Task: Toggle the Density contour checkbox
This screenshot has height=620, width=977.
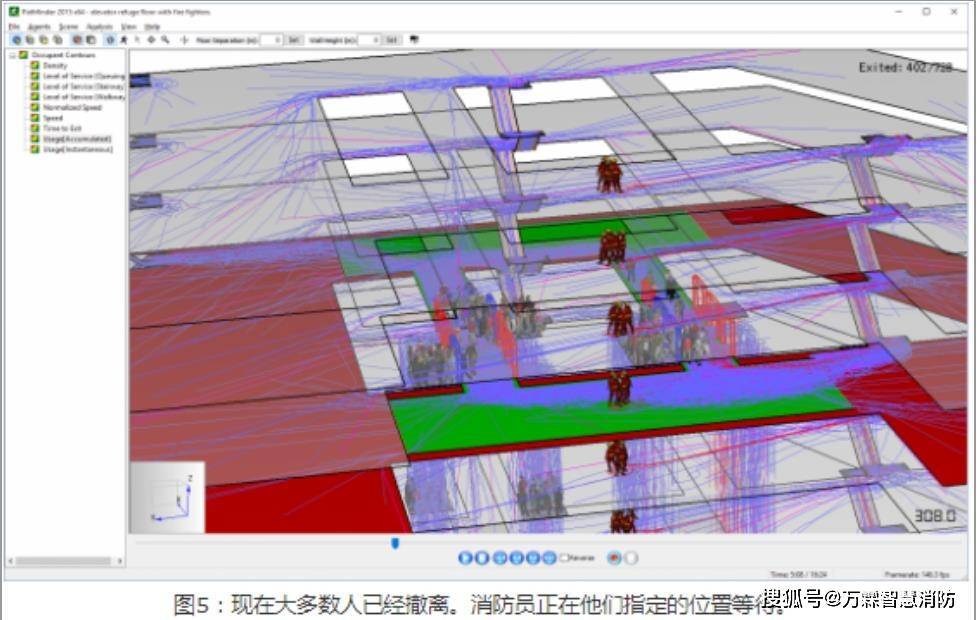Action: [34, 65]
